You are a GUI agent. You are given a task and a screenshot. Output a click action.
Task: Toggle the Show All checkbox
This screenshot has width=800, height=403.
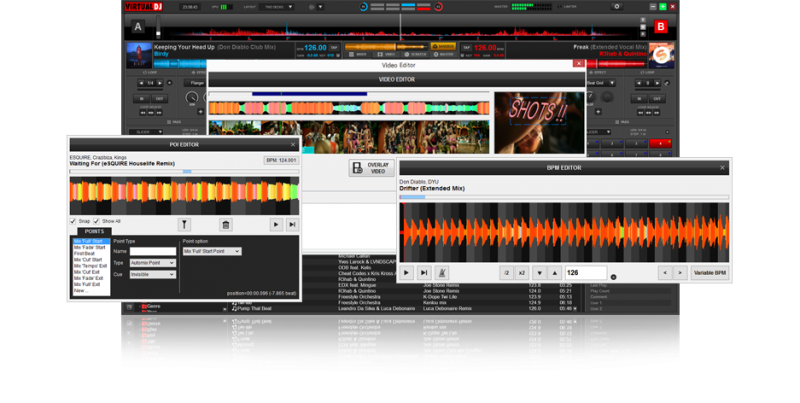click(96, 221)
